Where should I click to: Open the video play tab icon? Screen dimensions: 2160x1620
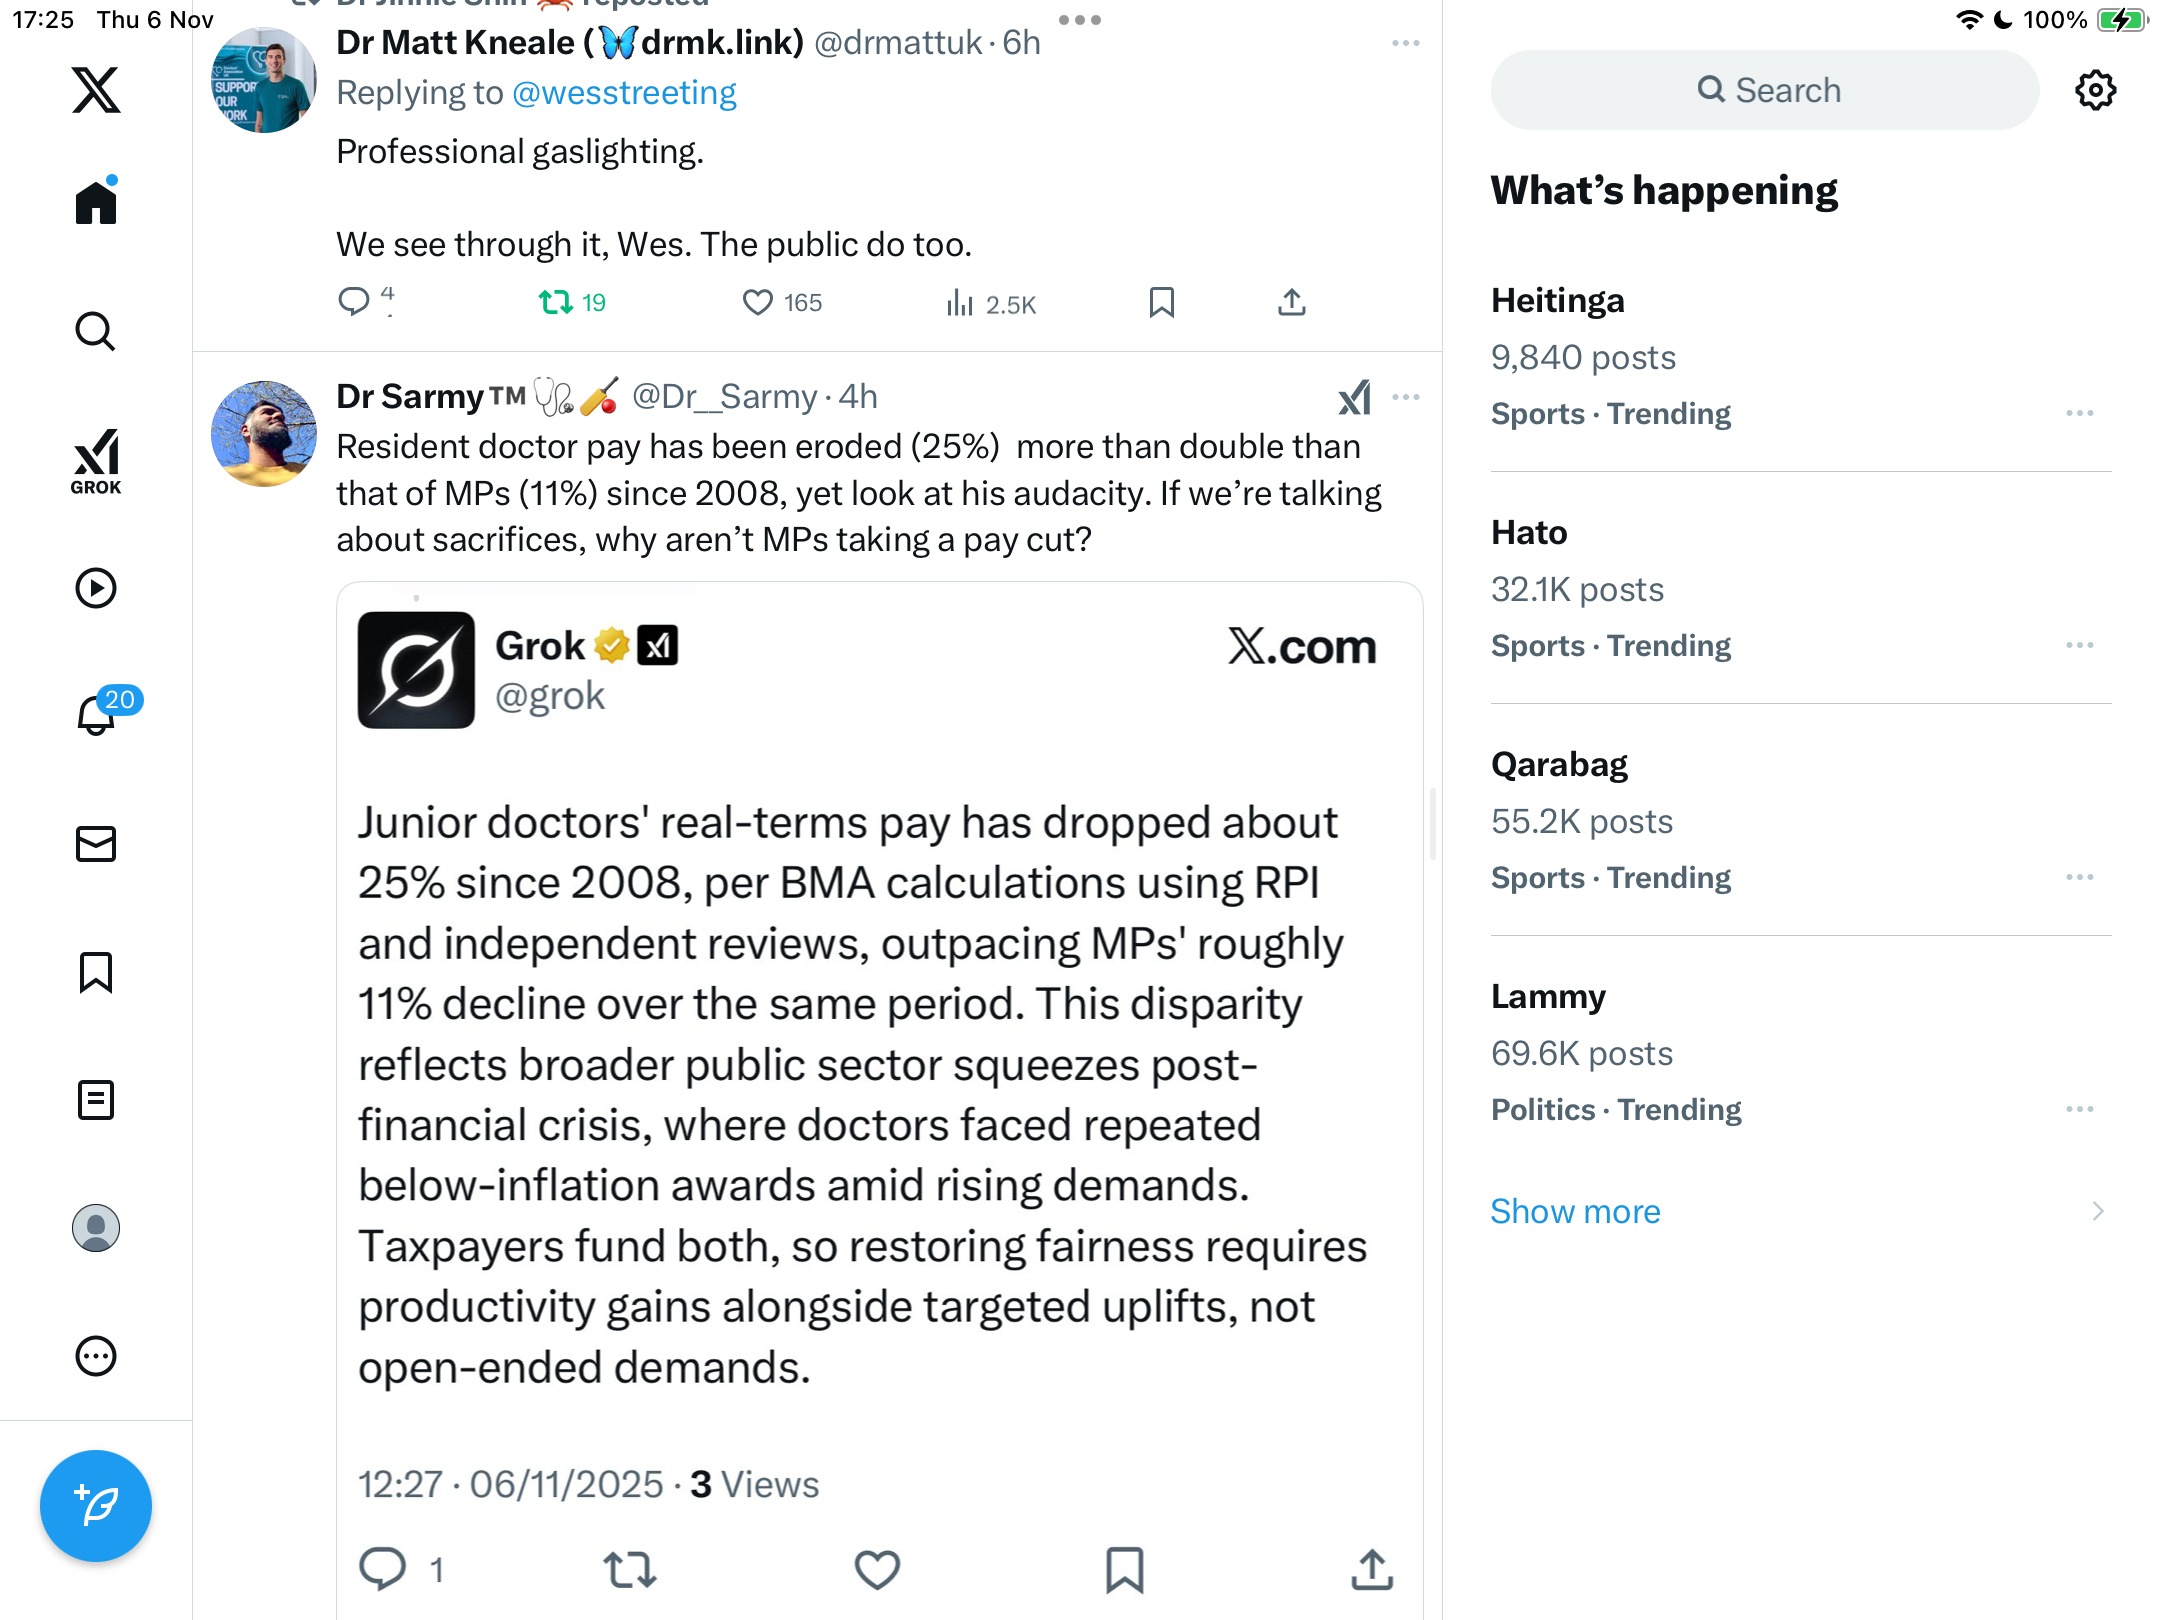click(96, 588)
